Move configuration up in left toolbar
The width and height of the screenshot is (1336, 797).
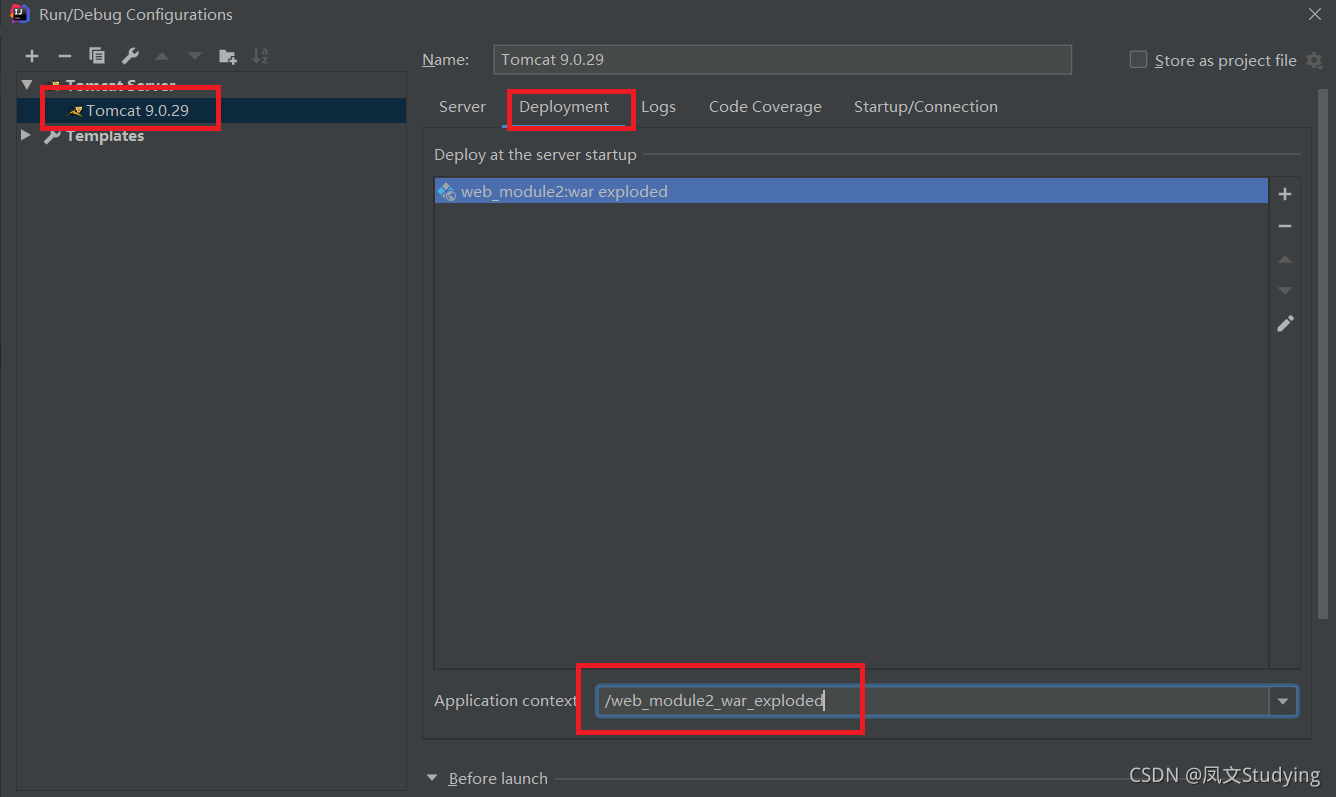tap(162, 56)
